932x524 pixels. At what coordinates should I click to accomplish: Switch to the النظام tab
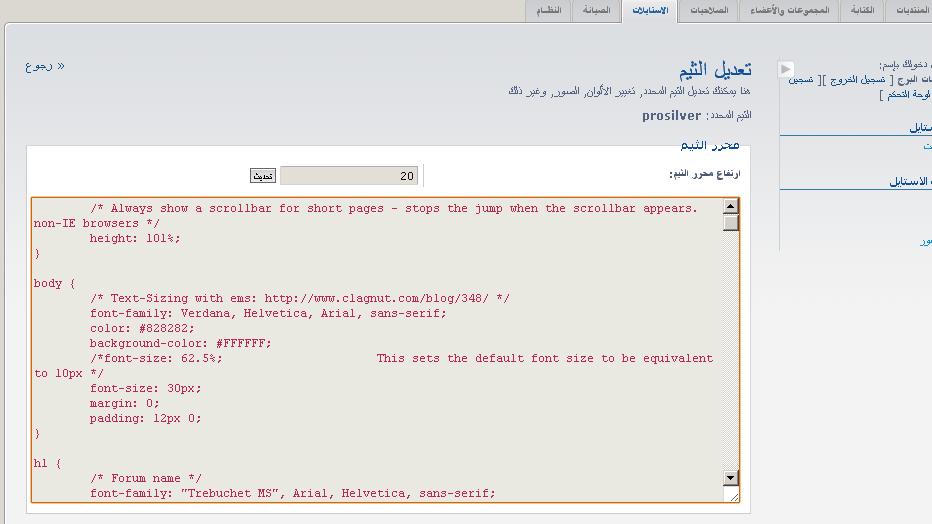click(x=548, y=11)
